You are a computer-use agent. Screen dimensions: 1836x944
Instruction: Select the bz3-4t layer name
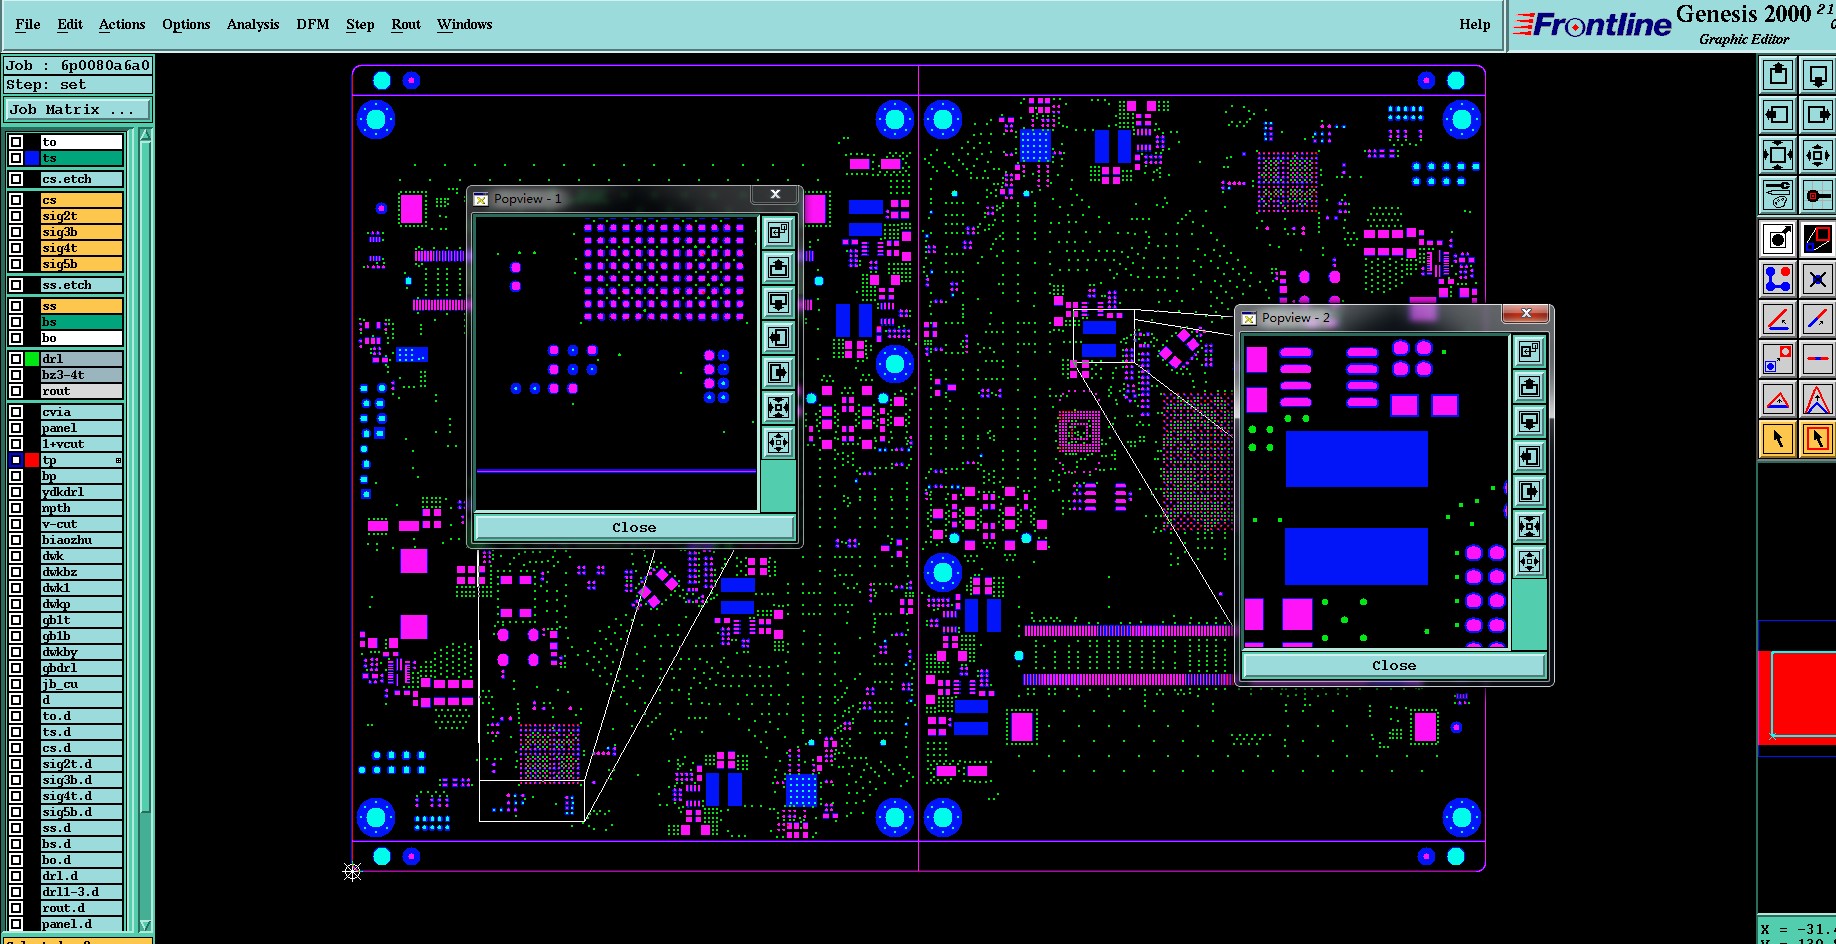tap(82, 375)
